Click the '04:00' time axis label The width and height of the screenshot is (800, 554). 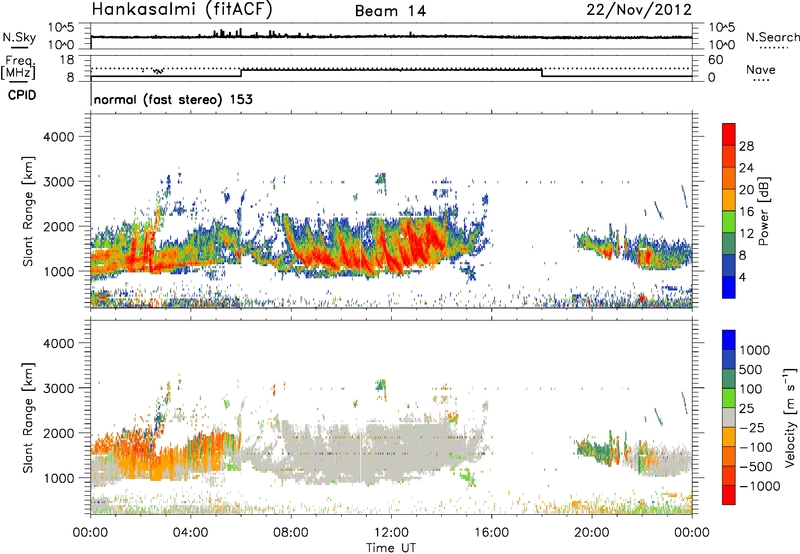(190, 533)
